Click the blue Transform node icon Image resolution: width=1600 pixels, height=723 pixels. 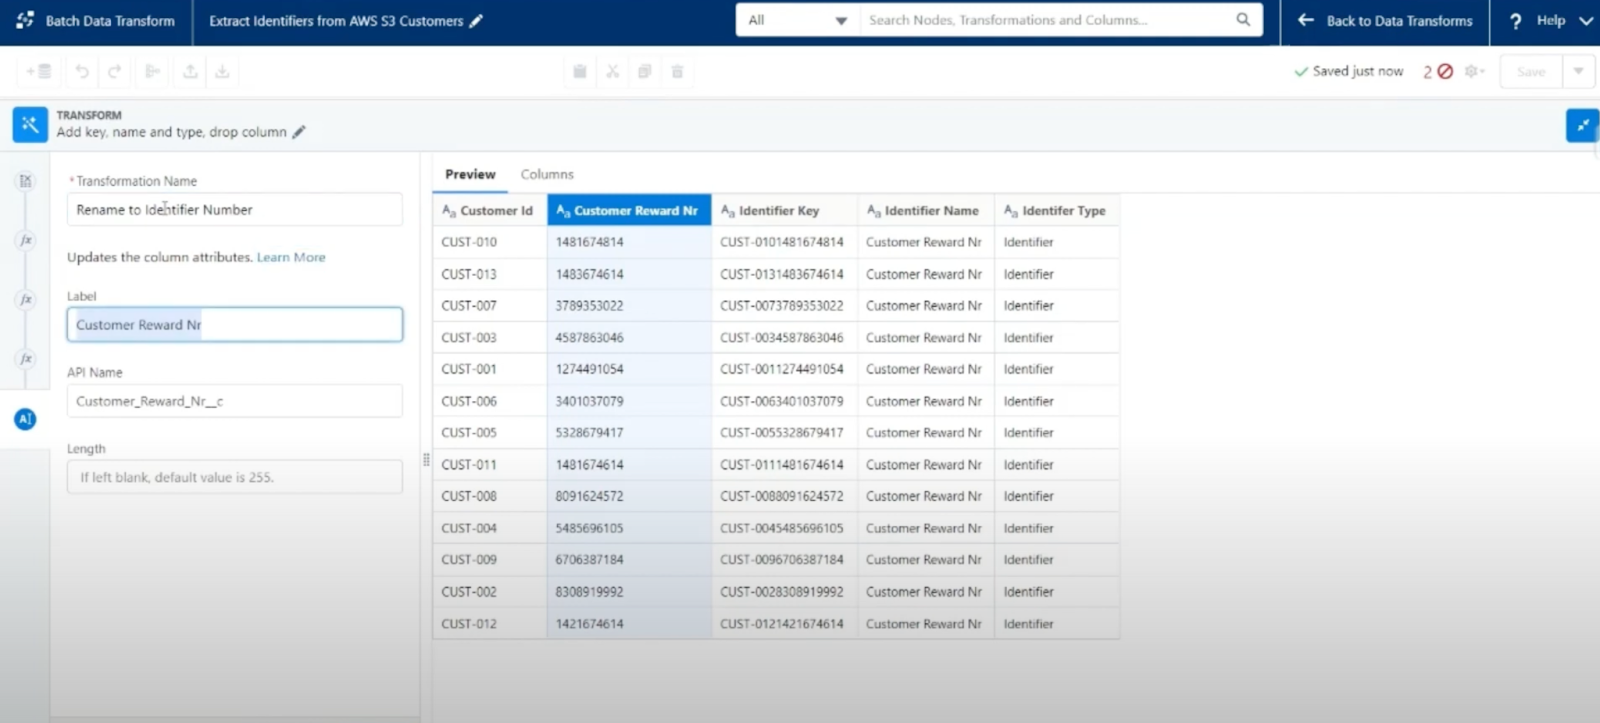(30, 125)
